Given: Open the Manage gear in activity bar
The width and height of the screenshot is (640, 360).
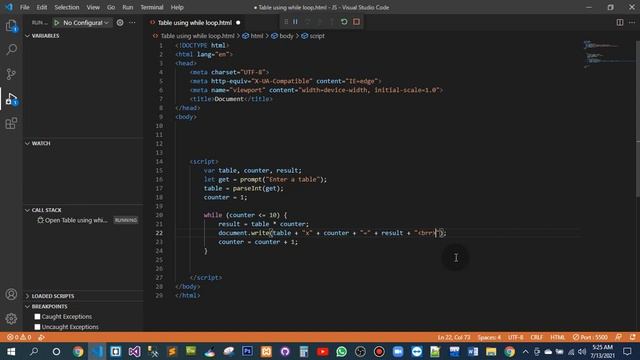Looking at the screenshot, I should coord(11,318).
